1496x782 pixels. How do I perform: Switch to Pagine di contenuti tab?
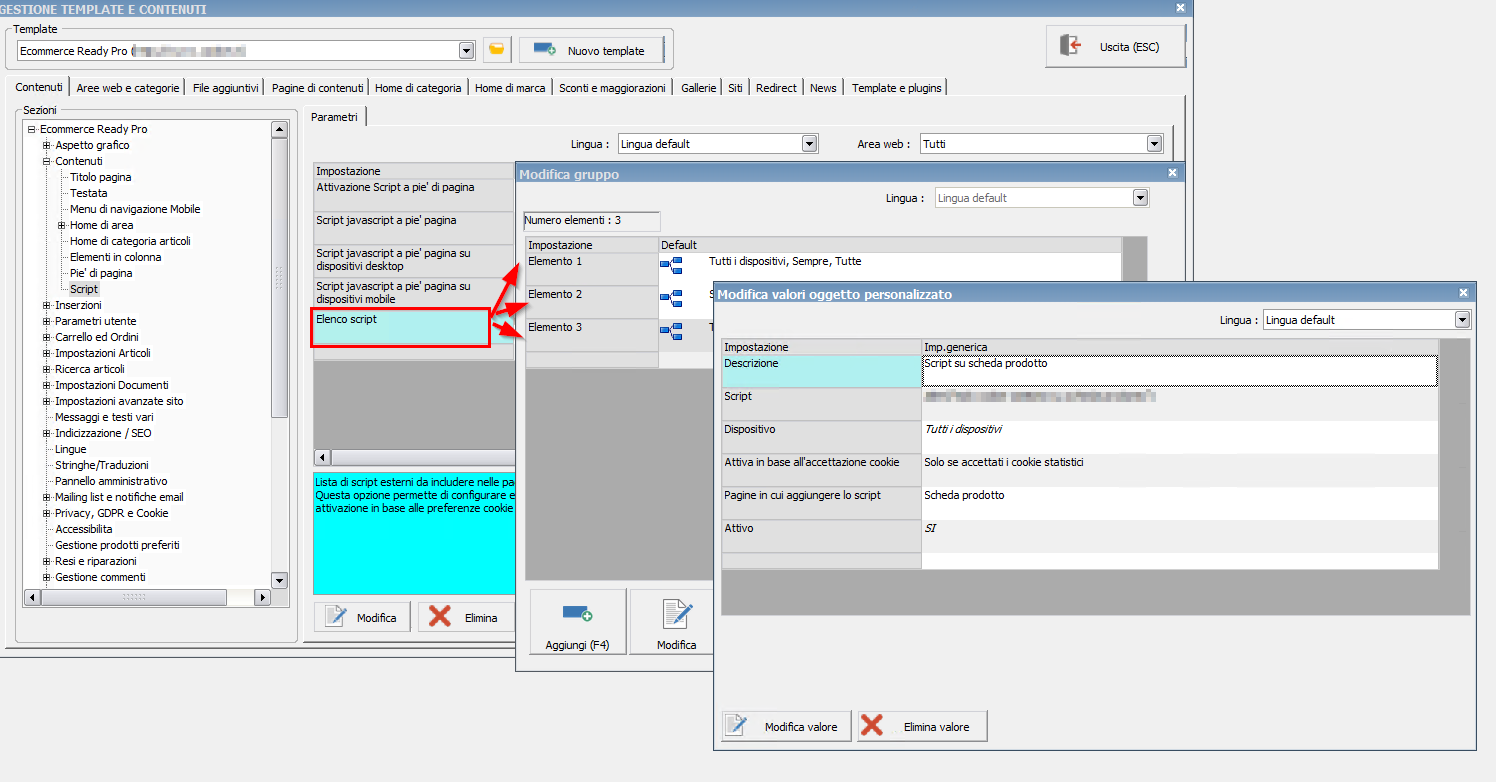[318, 88]
